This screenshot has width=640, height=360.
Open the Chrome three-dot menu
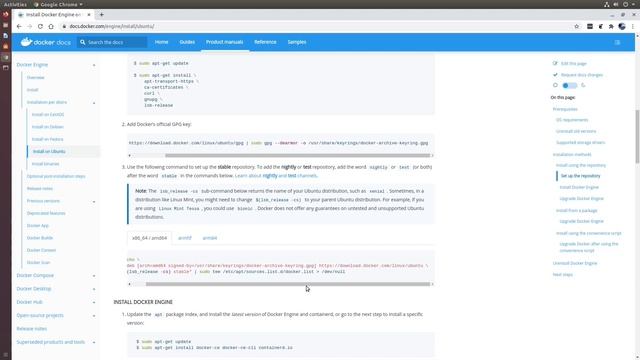point(633,26)
